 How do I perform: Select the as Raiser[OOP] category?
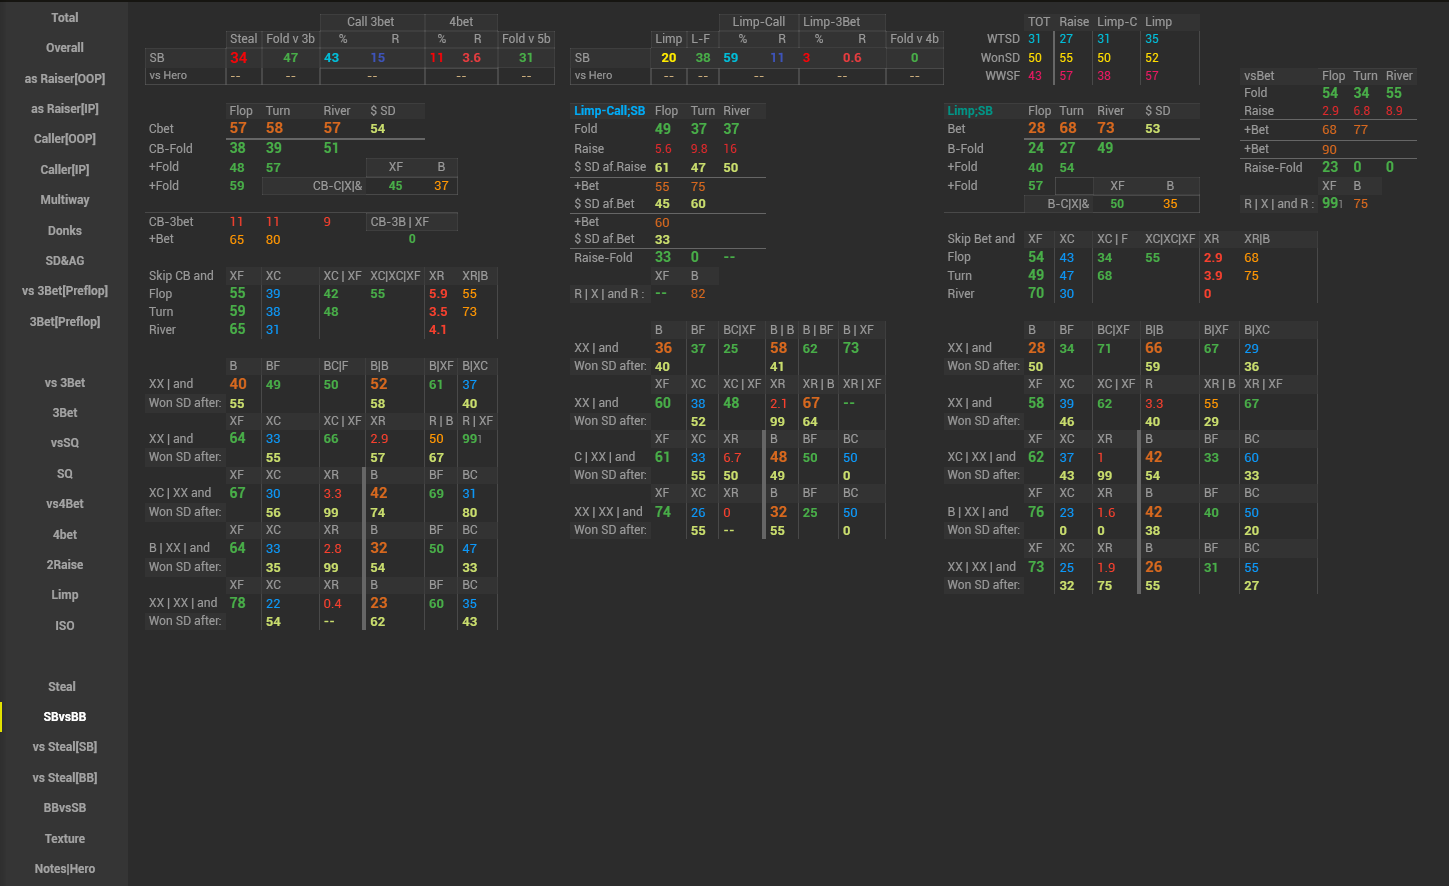(x=64, y=78)
